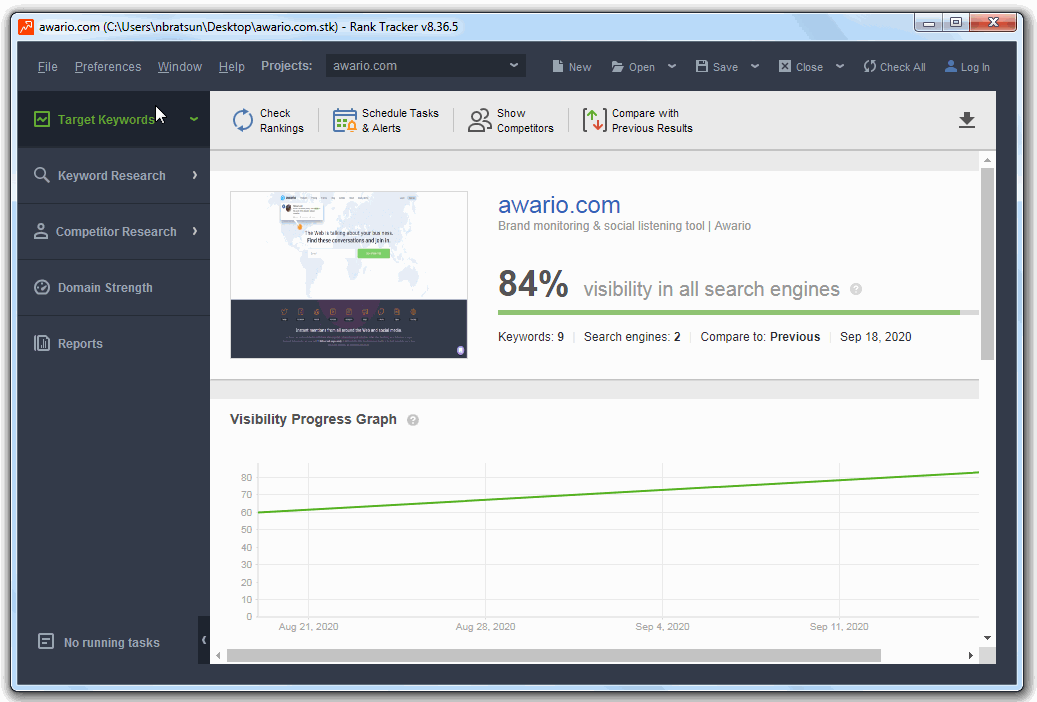Click the Check Rankings refresh icon
Screen dimensions: 1037x702
tap(243, 120)
